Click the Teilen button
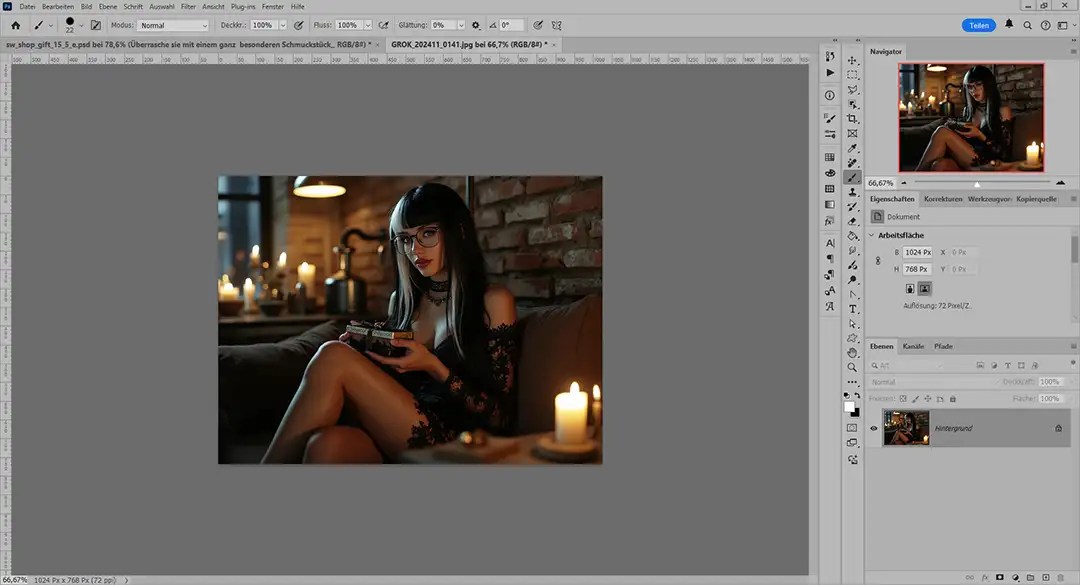Screen dimensions: 1080x585 [x=979, y=25]
